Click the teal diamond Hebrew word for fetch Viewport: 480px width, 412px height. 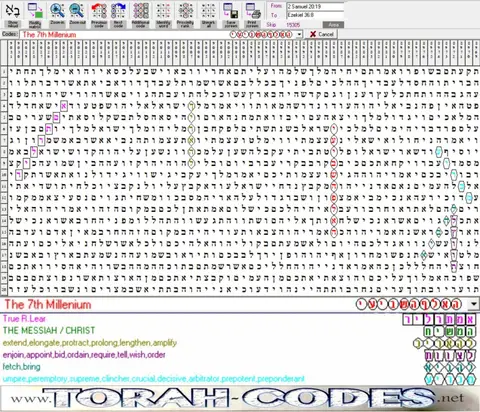click(x=450, y=367)
